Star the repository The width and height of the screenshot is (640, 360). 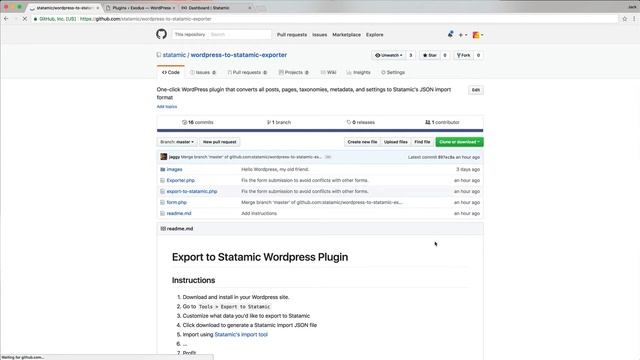(430, 55)
